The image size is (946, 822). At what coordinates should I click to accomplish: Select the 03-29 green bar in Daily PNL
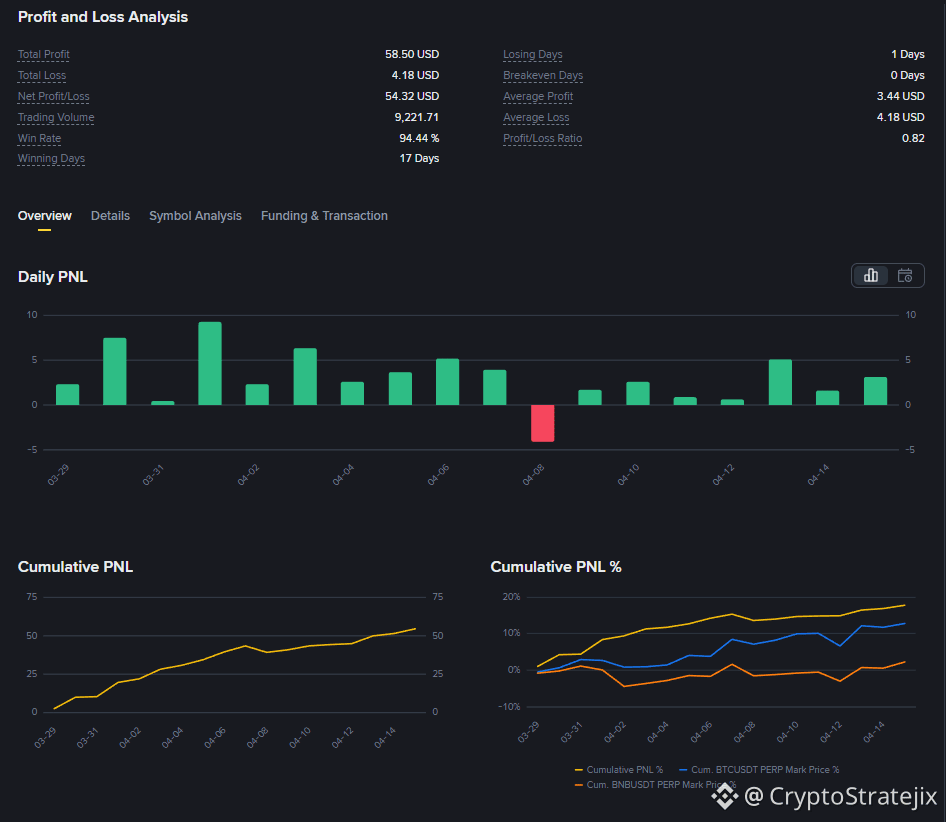pos(68,394)
